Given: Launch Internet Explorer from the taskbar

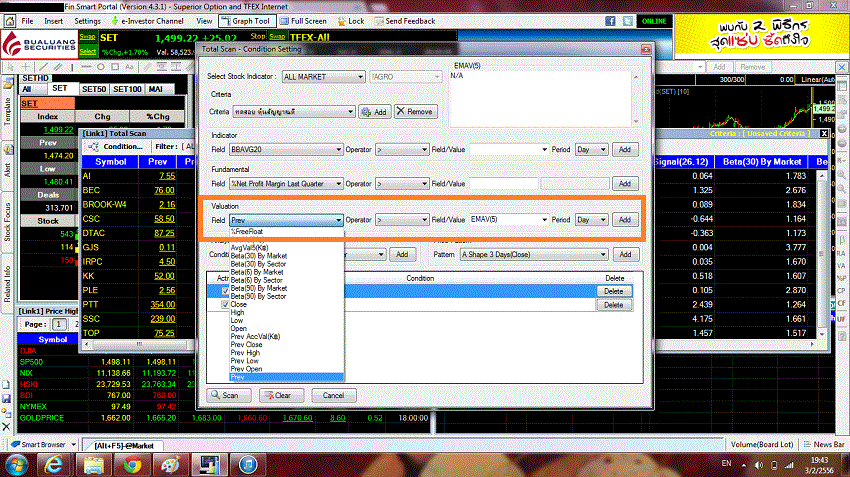Looking at the screenshot, I should tap(53, 465).
